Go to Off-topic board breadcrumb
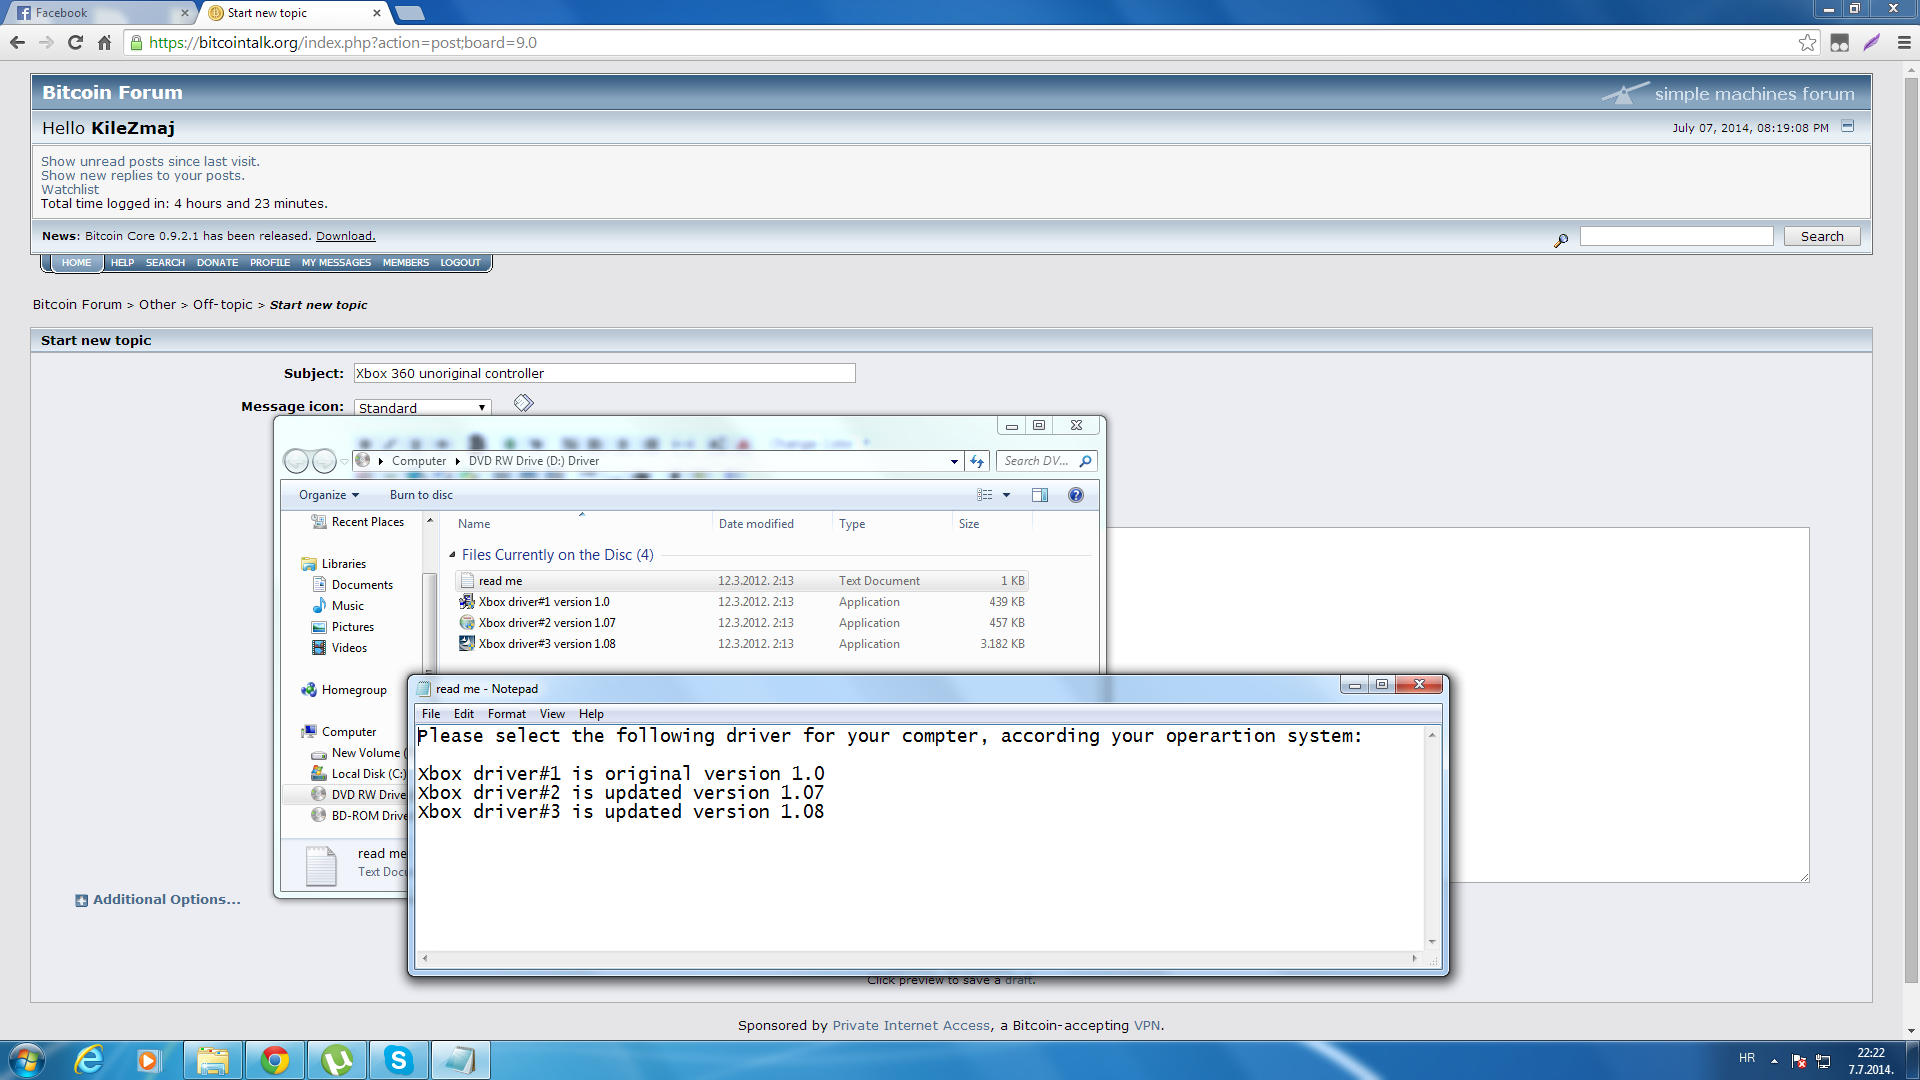The width and height of the screenshot is (1920, 1080). [x=222, y=305]
